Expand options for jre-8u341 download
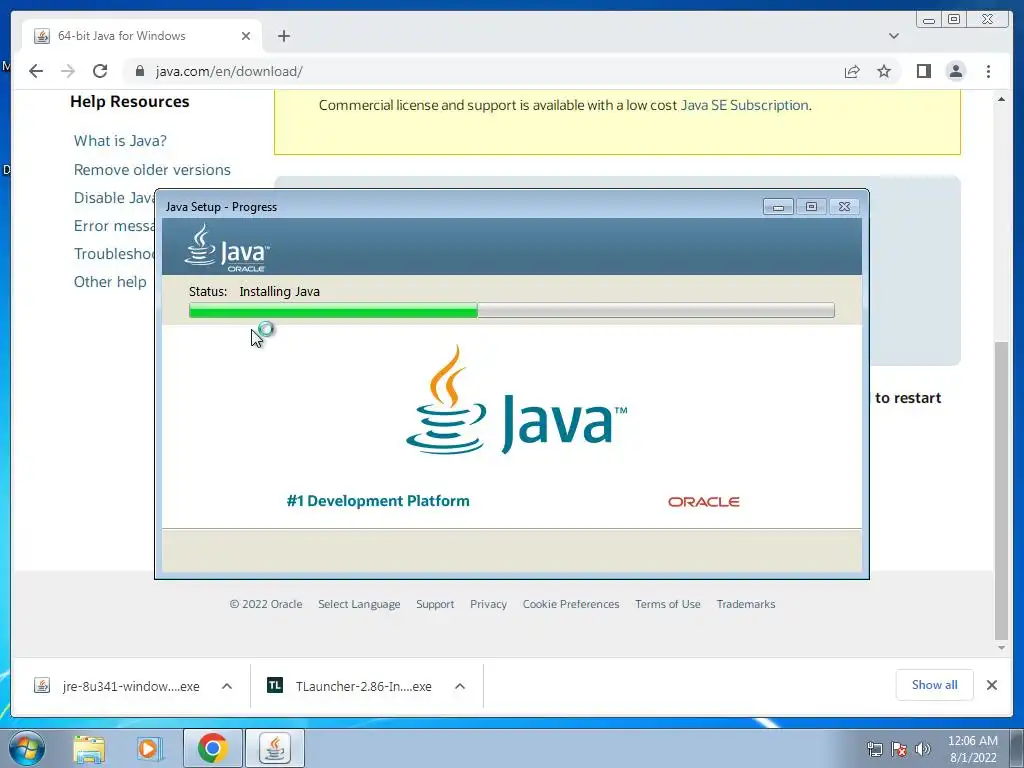Image resolution: width=1024 pixels, height=768 pixels. (227, 686)
